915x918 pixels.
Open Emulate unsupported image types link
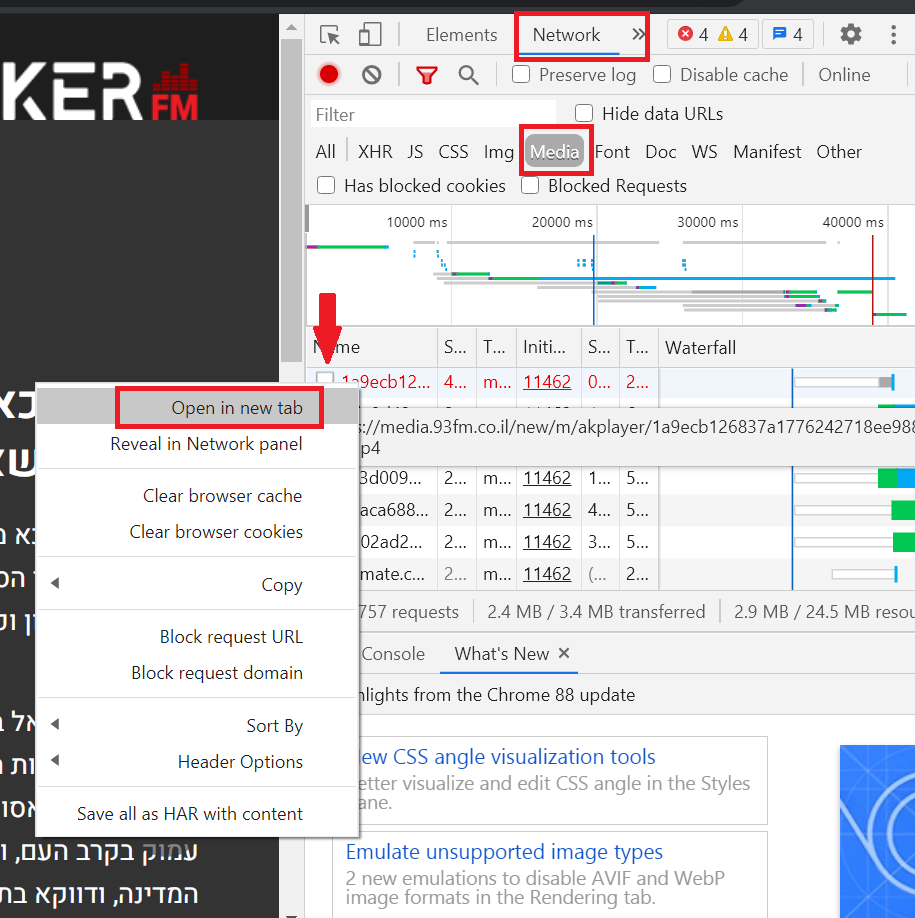[x=504, y=851]
